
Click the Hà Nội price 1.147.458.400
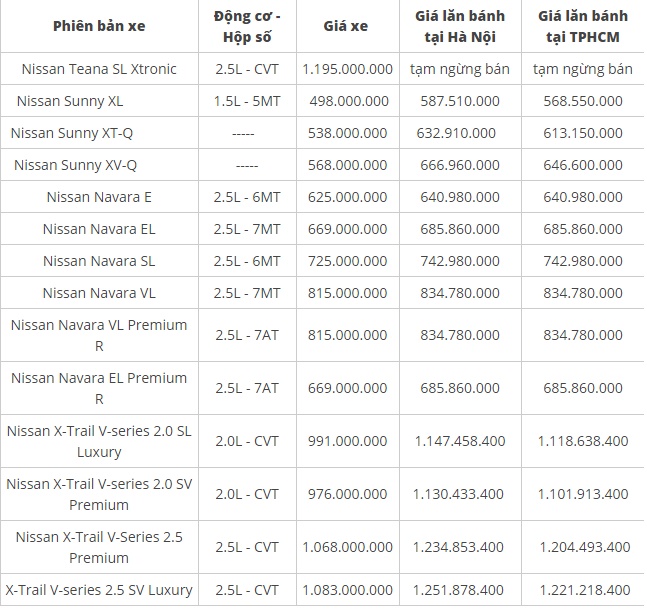[x=460, y=441]
